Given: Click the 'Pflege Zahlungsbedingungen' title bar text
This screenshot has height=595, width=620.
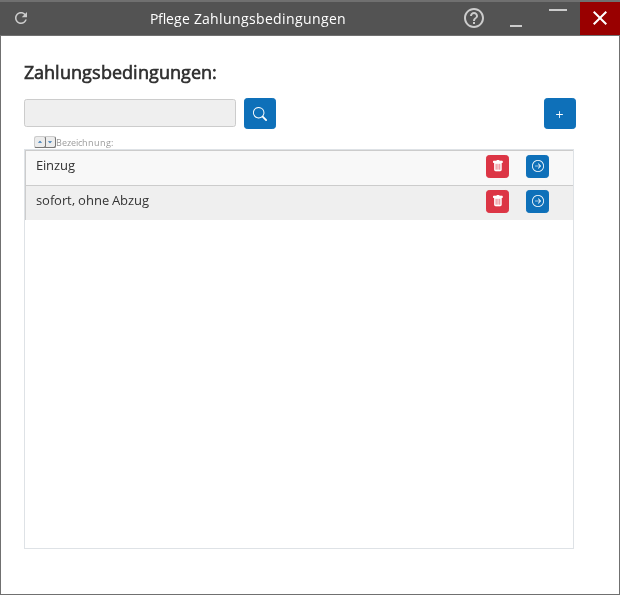Looking at the screenshot, I should pos(248,19).
